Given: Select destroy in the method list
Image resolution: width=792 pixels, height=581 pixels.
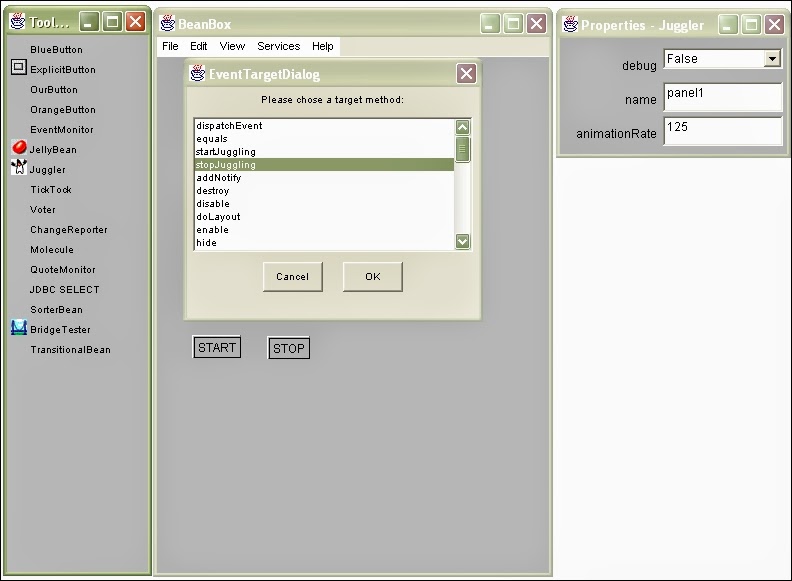Looking at the screenshot, I should pyautogui.click(x=324, y=191).
